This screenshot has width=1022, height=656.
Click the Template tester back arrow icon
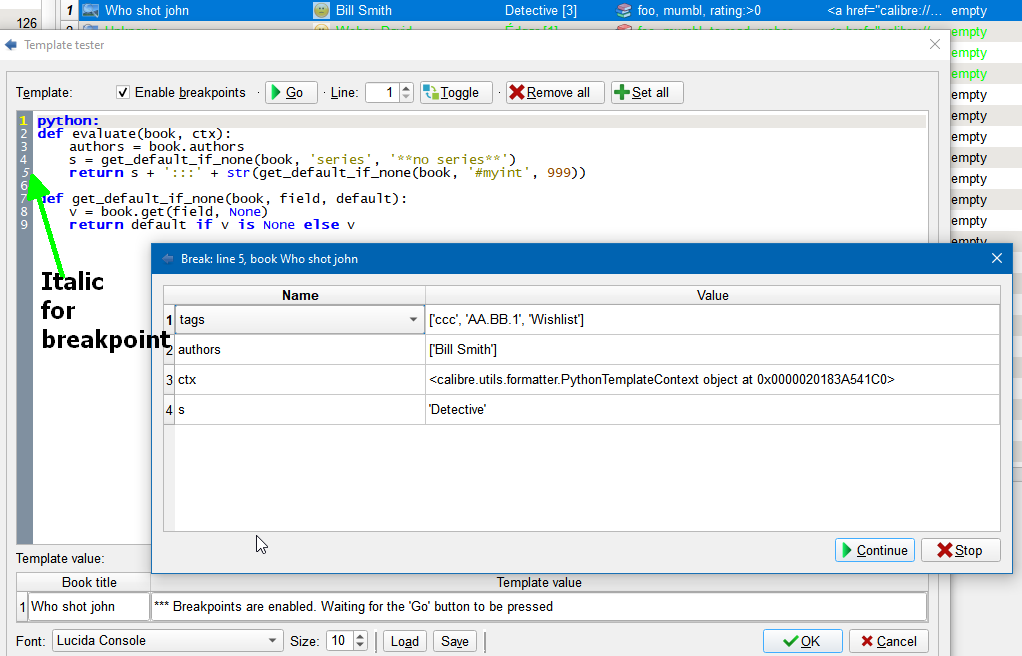coord(11,45)
